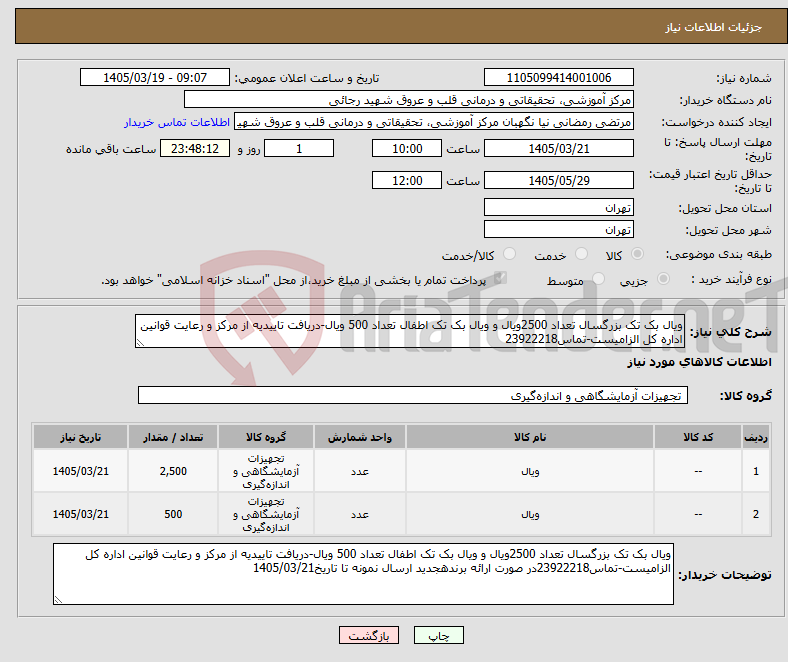Click the remaining time 23:48:12 field
The height and width of the screenshot is (662, 788).
tap(195, 148)
